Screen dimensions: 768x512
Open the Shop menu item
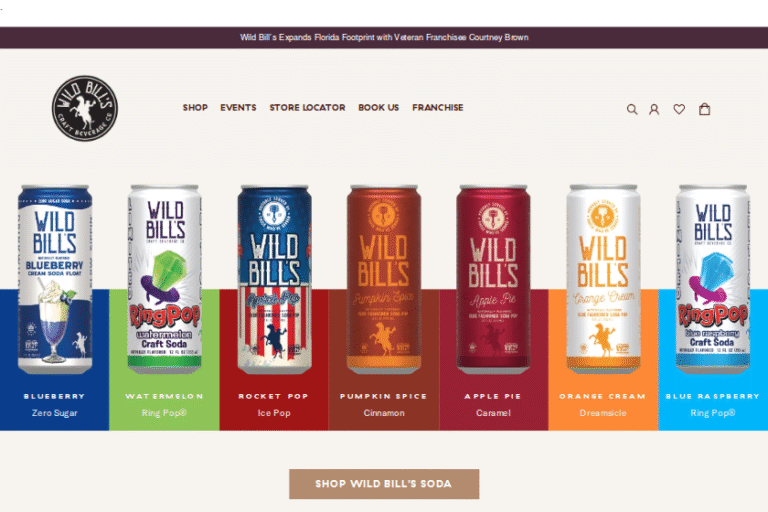pyautogui.click(x=195, y=107)
